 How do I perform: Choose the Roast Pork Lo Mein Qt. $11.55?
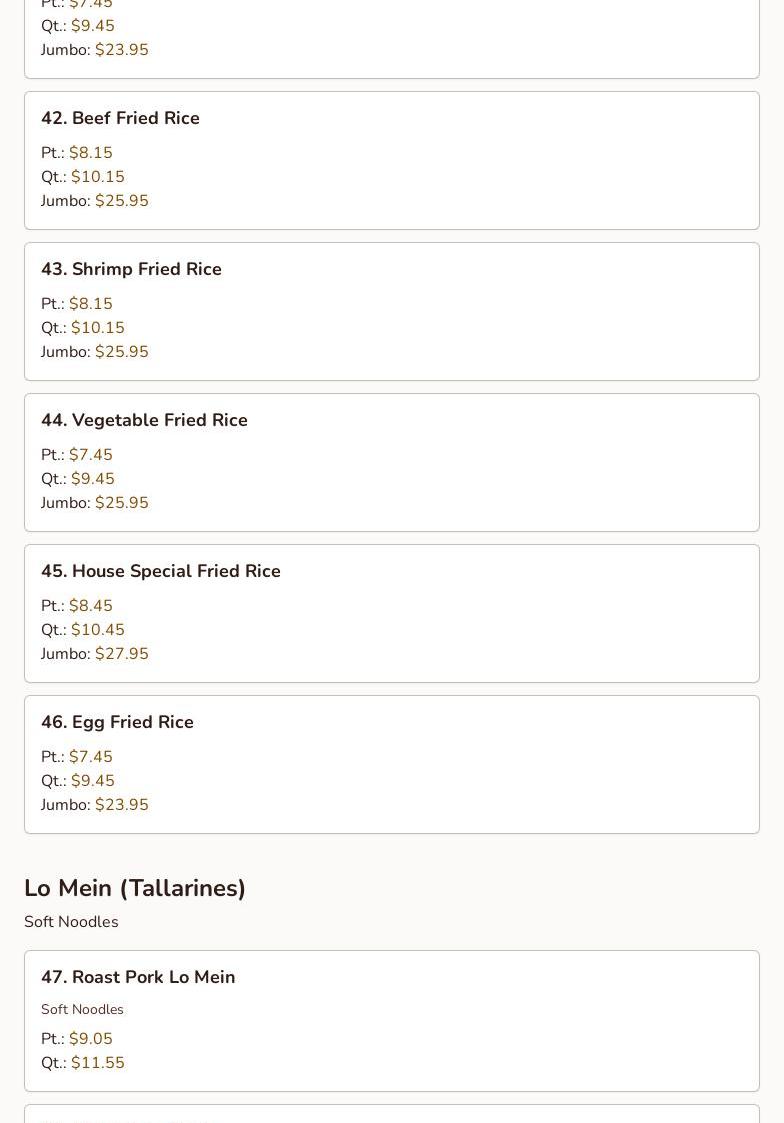(x=97, y=1063)
